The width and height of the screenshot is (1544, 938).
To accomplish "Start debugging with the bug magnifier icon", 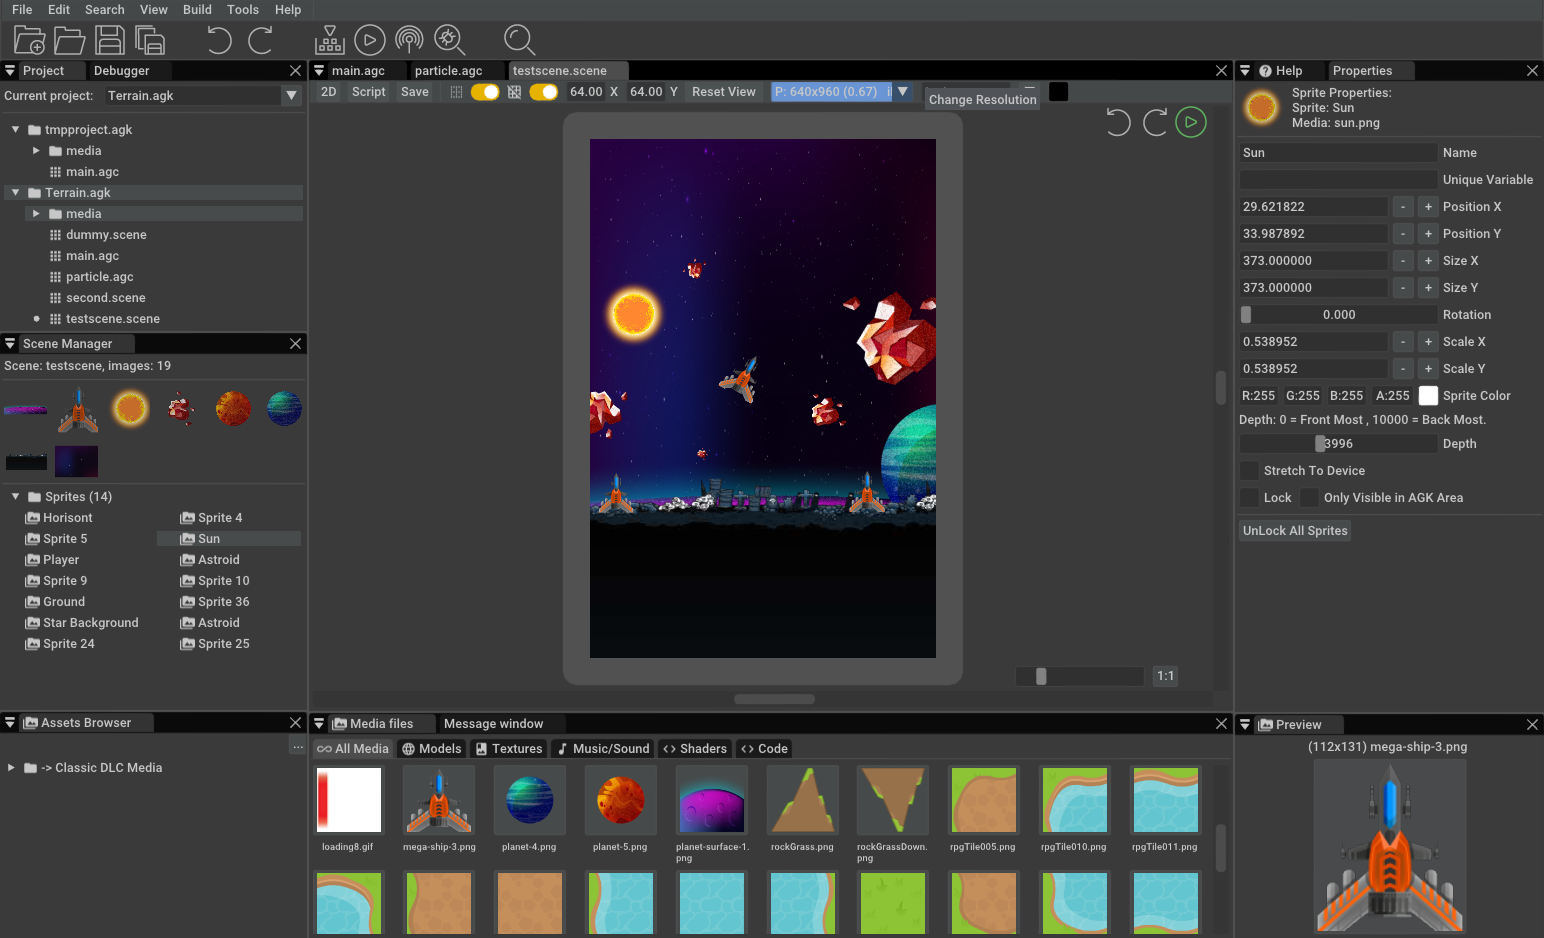I will point(449,40).
